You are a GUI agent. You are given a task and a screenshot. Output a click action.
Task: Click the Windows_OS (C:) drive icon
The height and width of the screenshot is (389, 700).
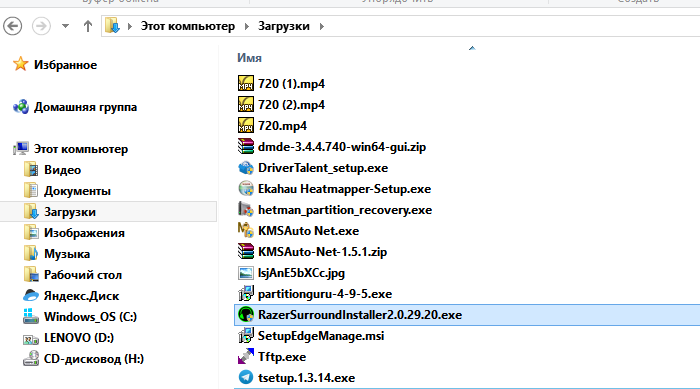31,316
